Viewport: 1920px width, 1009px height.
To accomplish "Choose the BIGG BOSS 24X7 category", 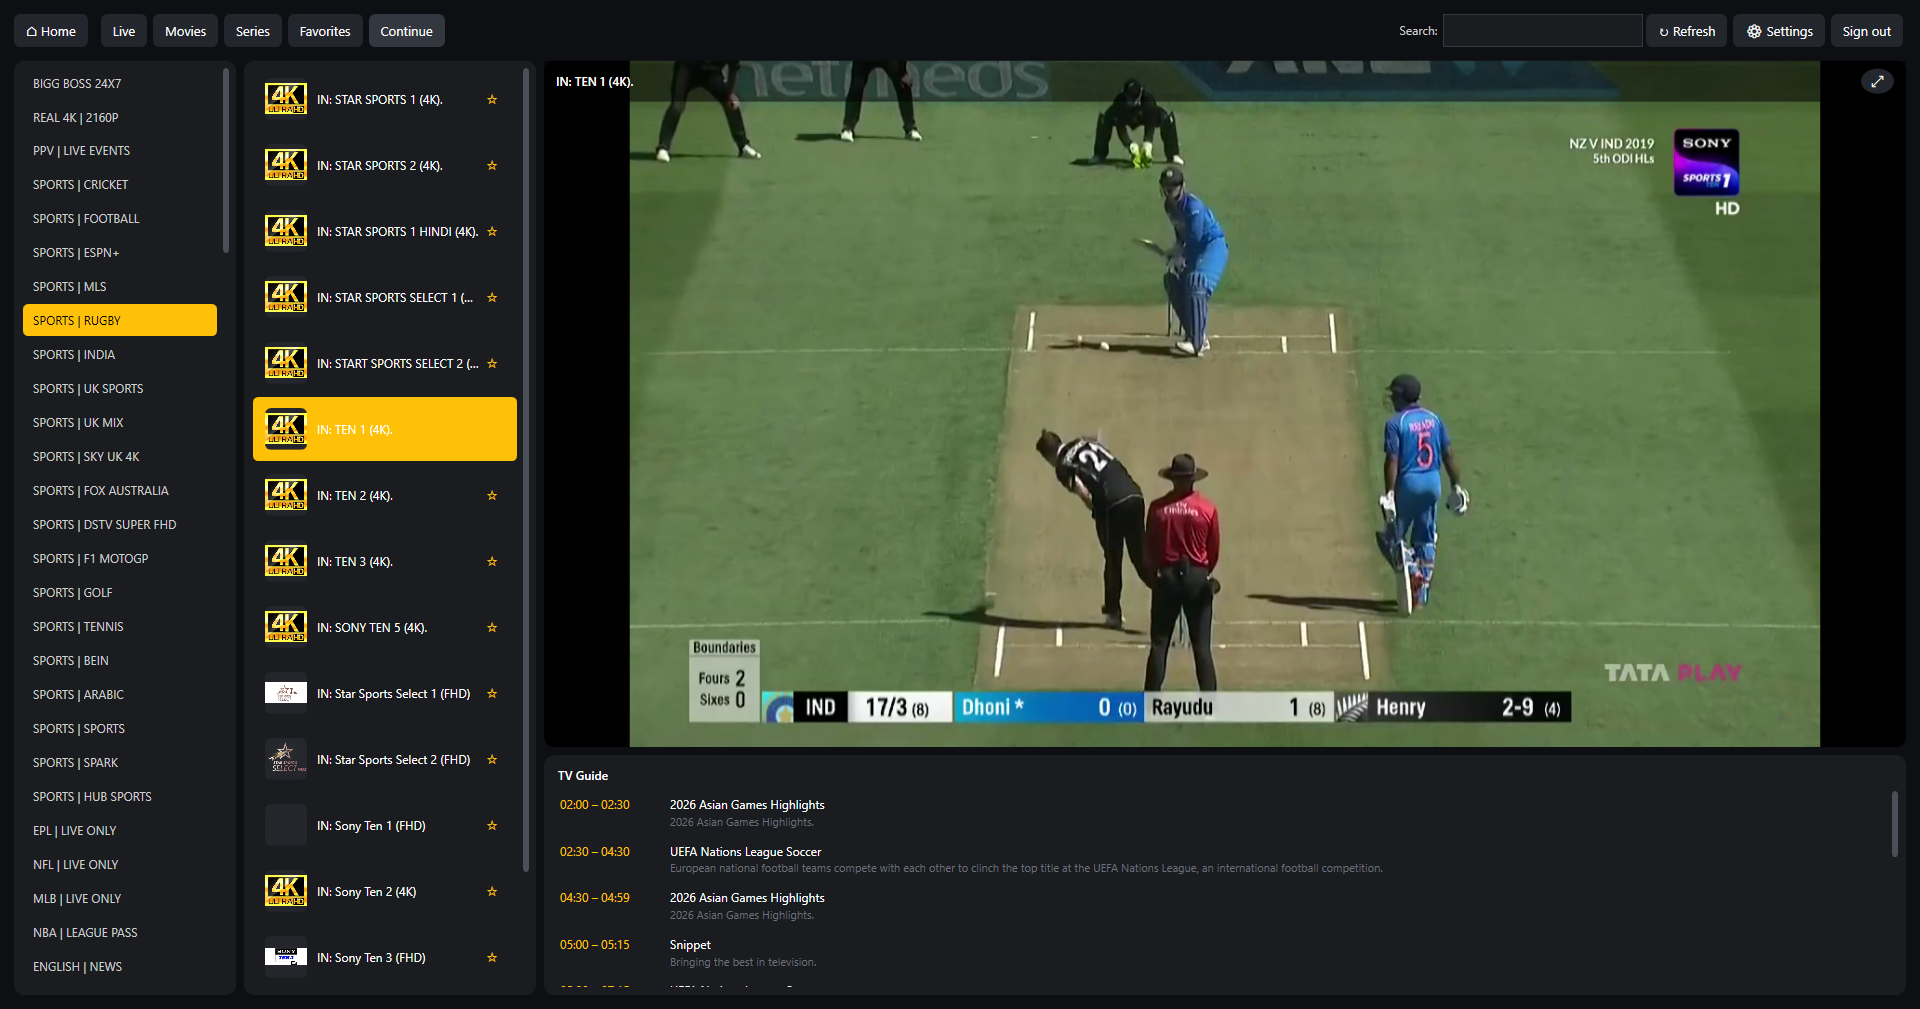I will point(119,84).
